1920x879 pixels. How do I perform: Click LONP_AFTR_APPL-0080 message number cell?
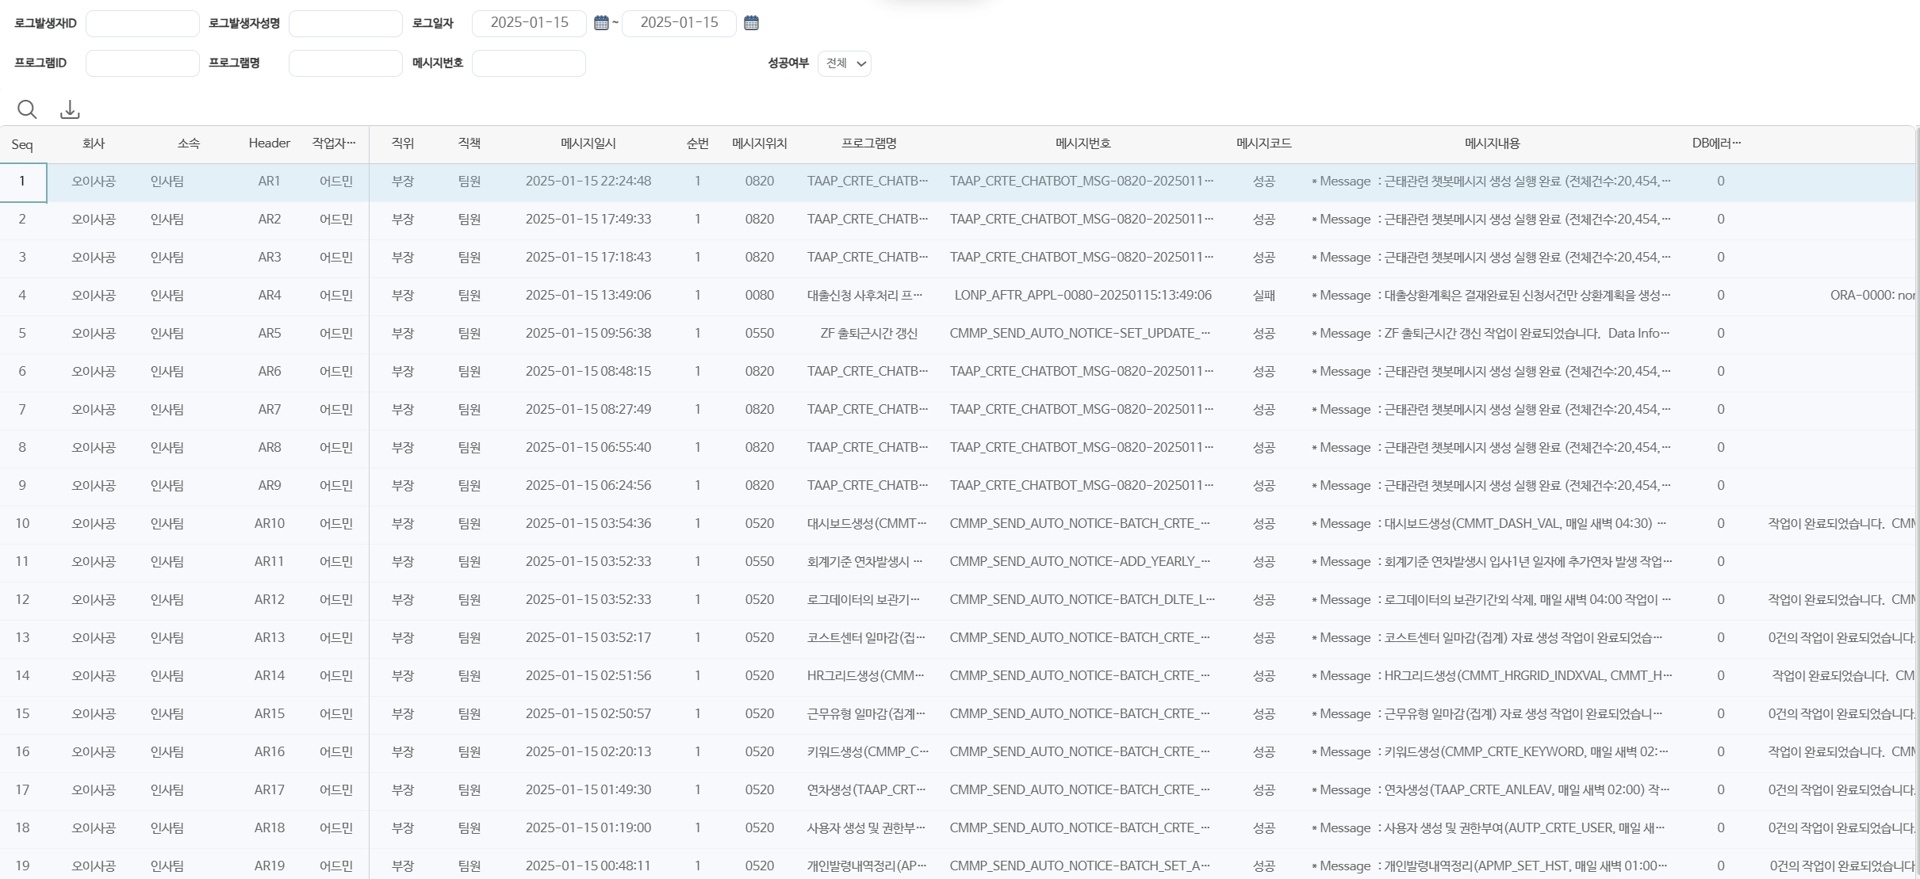click(1082, 296)
